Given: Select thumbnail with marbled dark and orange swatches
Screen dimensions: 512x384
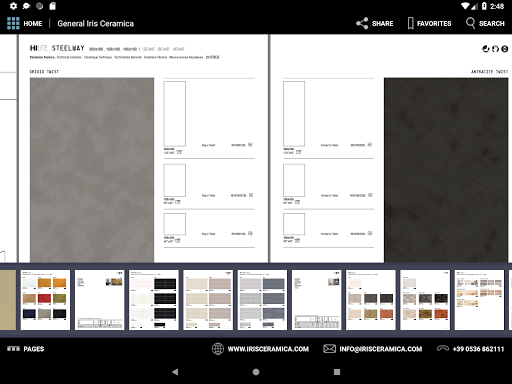Looking at the screenshot, I should [425, 300].
